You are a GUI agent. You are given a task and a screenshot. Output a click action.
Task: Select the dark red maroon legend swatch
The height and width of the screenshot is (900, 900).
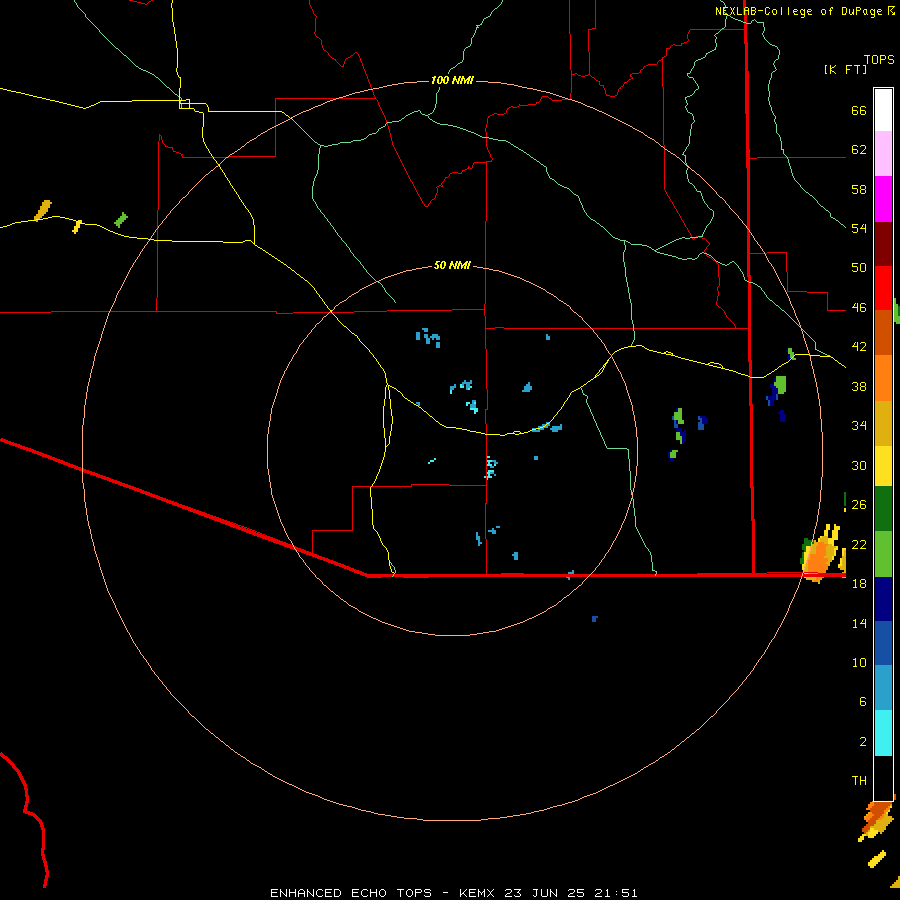pos(883,243)
